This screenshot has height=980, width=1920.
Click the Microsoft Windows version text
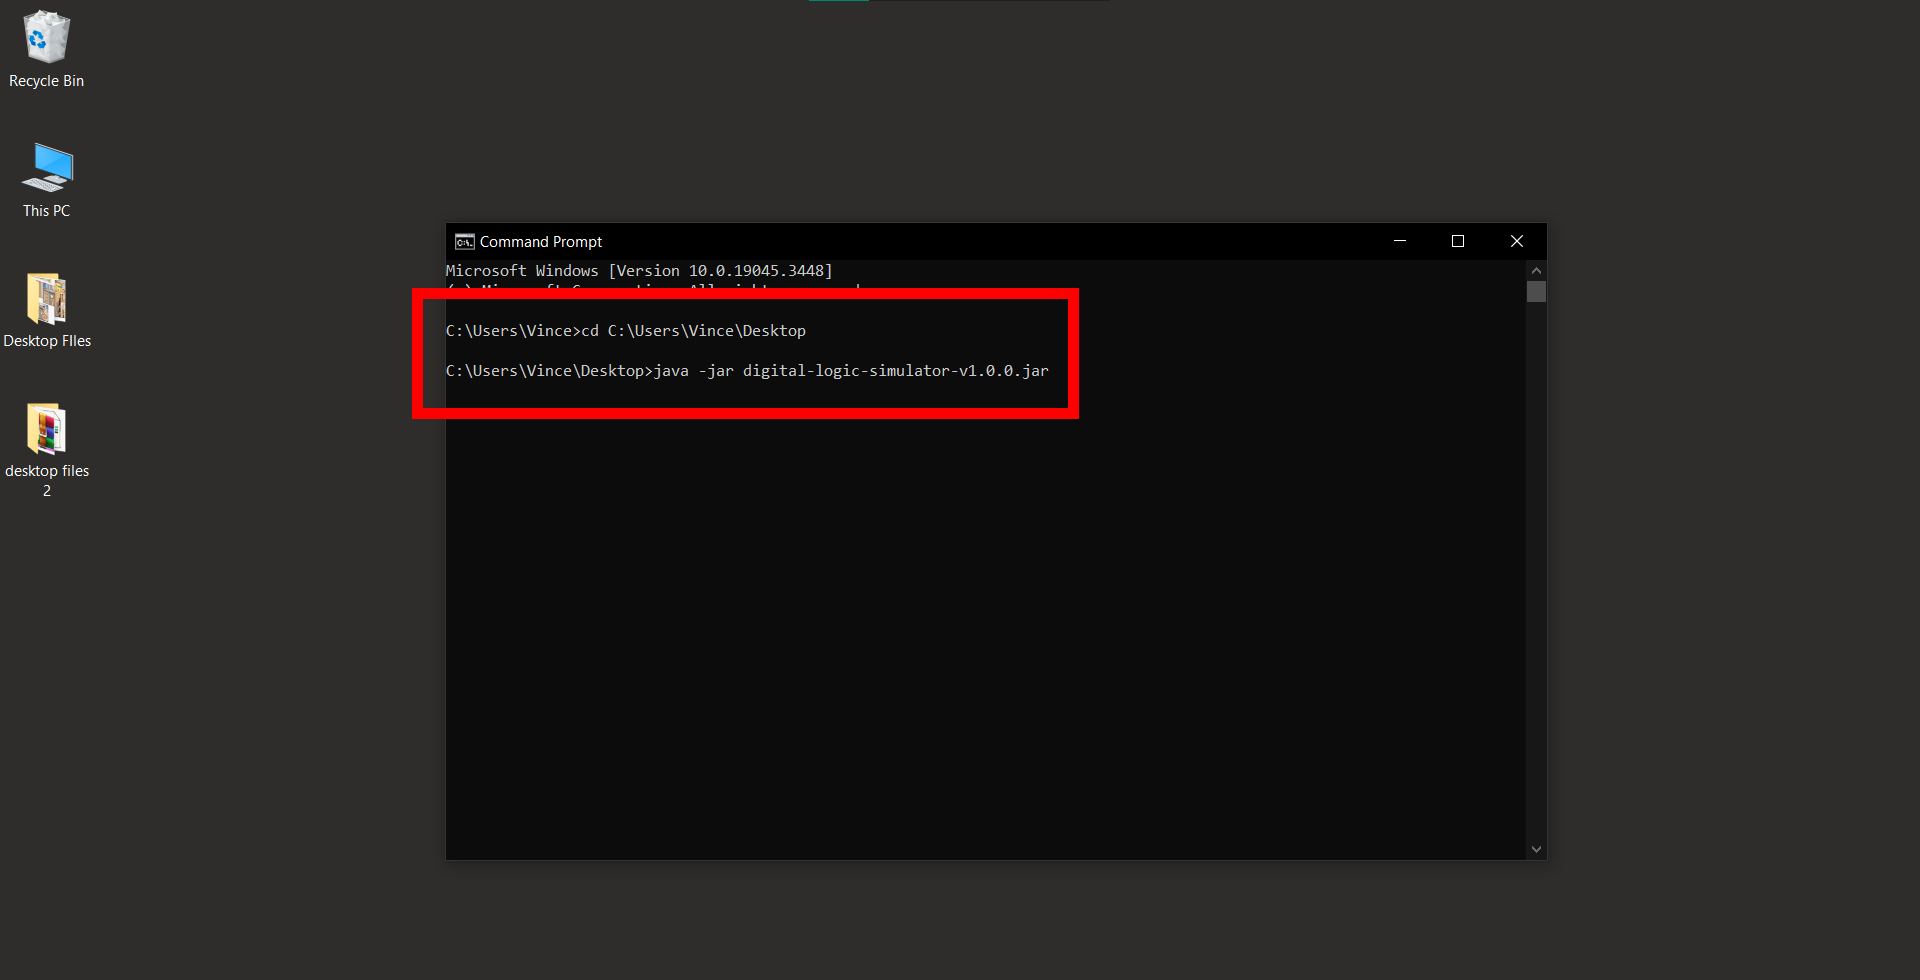coord(638,270)
